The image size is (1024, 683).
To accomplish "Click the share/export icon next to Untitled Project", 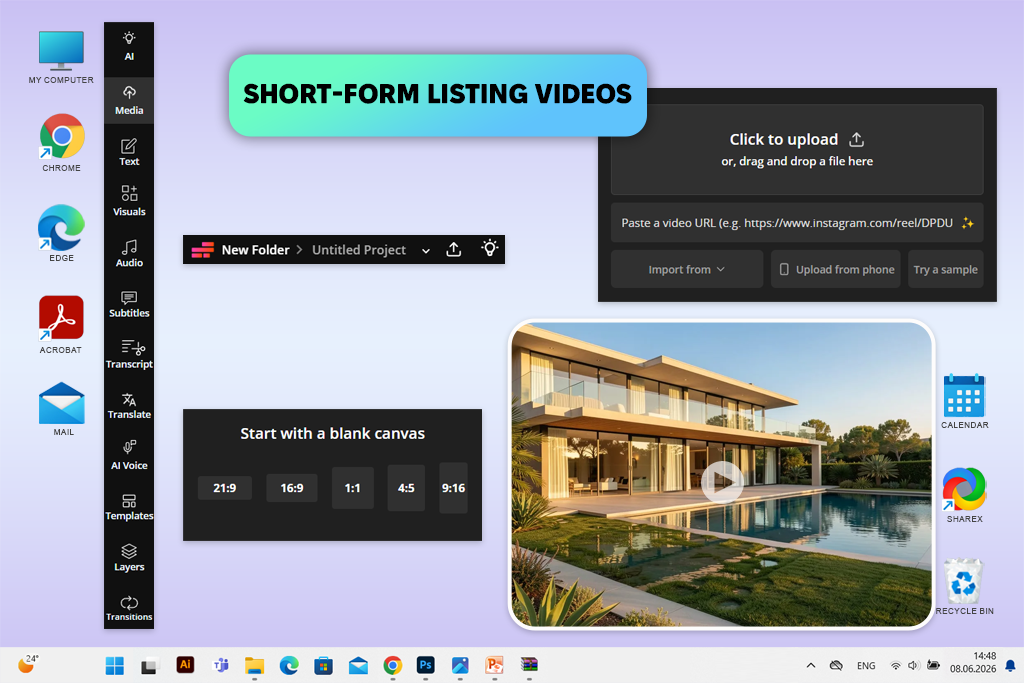I will [454, 249].
